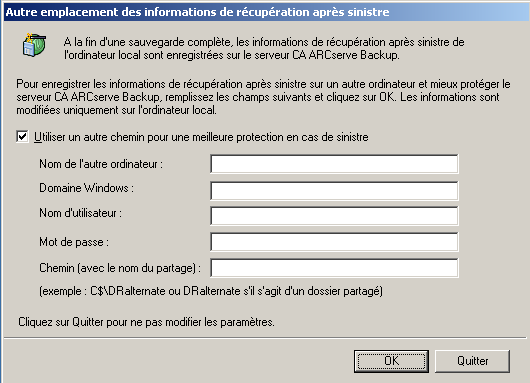
Task: Click the 'Chemin (avec le nom du partage)' field
Action: [x=334, y=268]
